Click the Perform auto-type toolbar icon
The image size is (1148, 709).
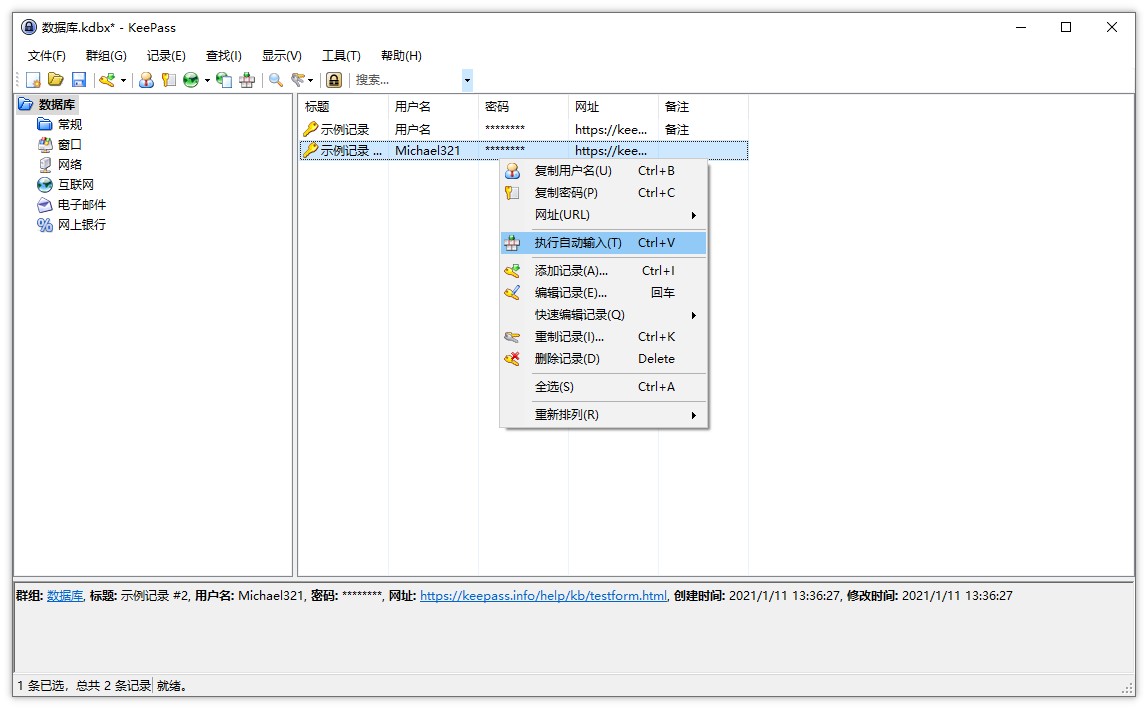tap(247, 80)
